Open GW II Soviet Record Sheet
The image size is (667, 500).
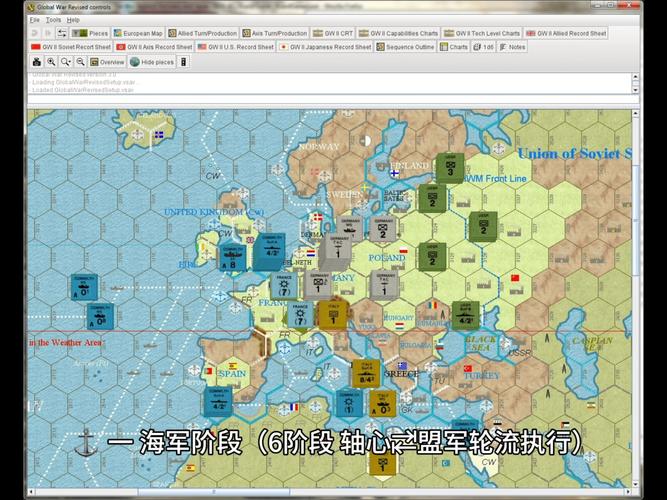[x=71, y=47]
